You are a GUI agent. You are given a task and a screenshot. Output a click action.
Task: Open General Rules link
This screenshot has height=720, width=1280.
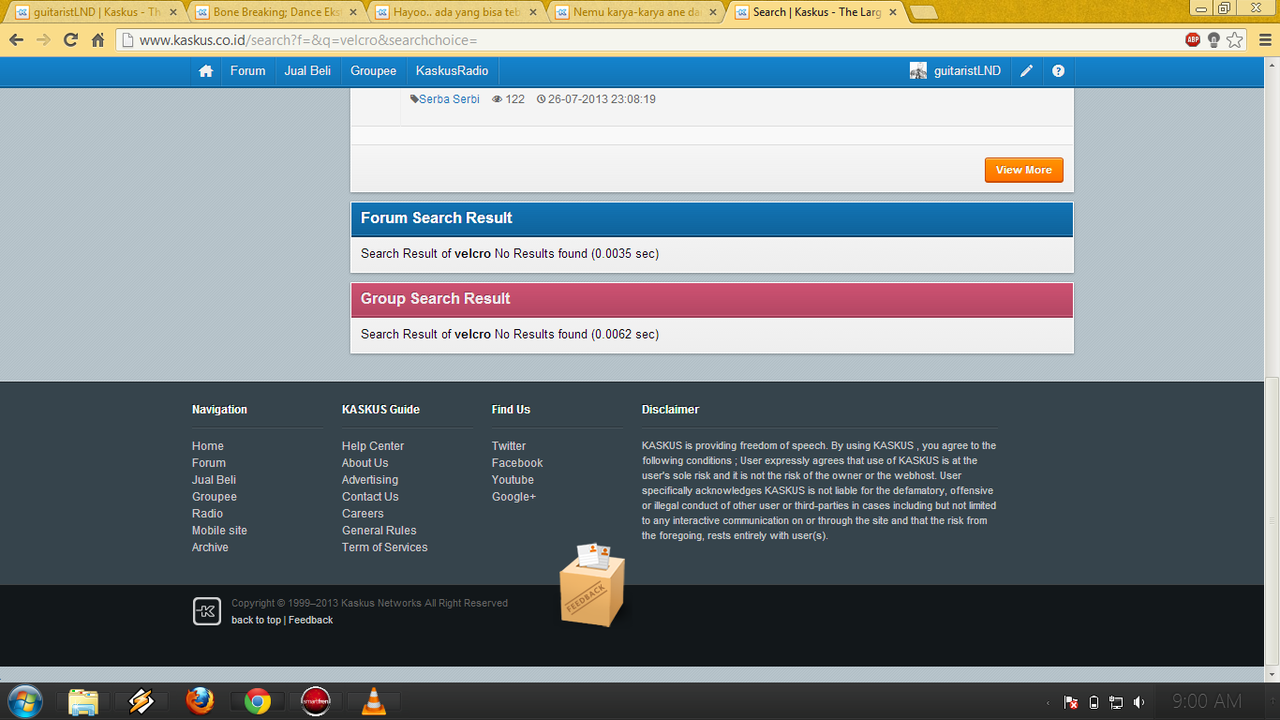(379, 531)
